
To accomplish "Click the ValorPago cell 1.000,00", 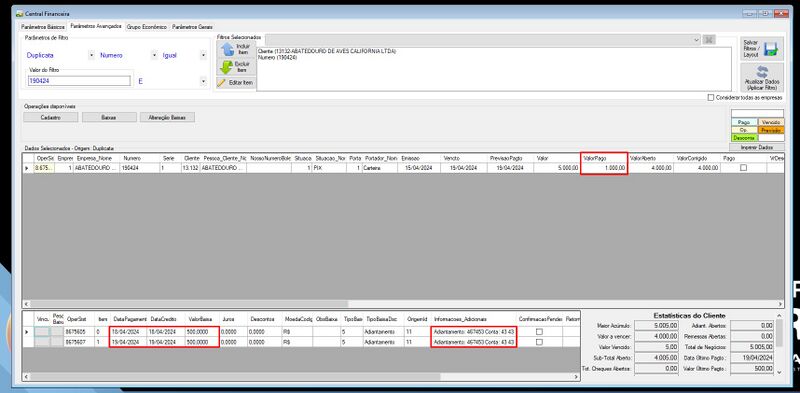I will (604, 167).
